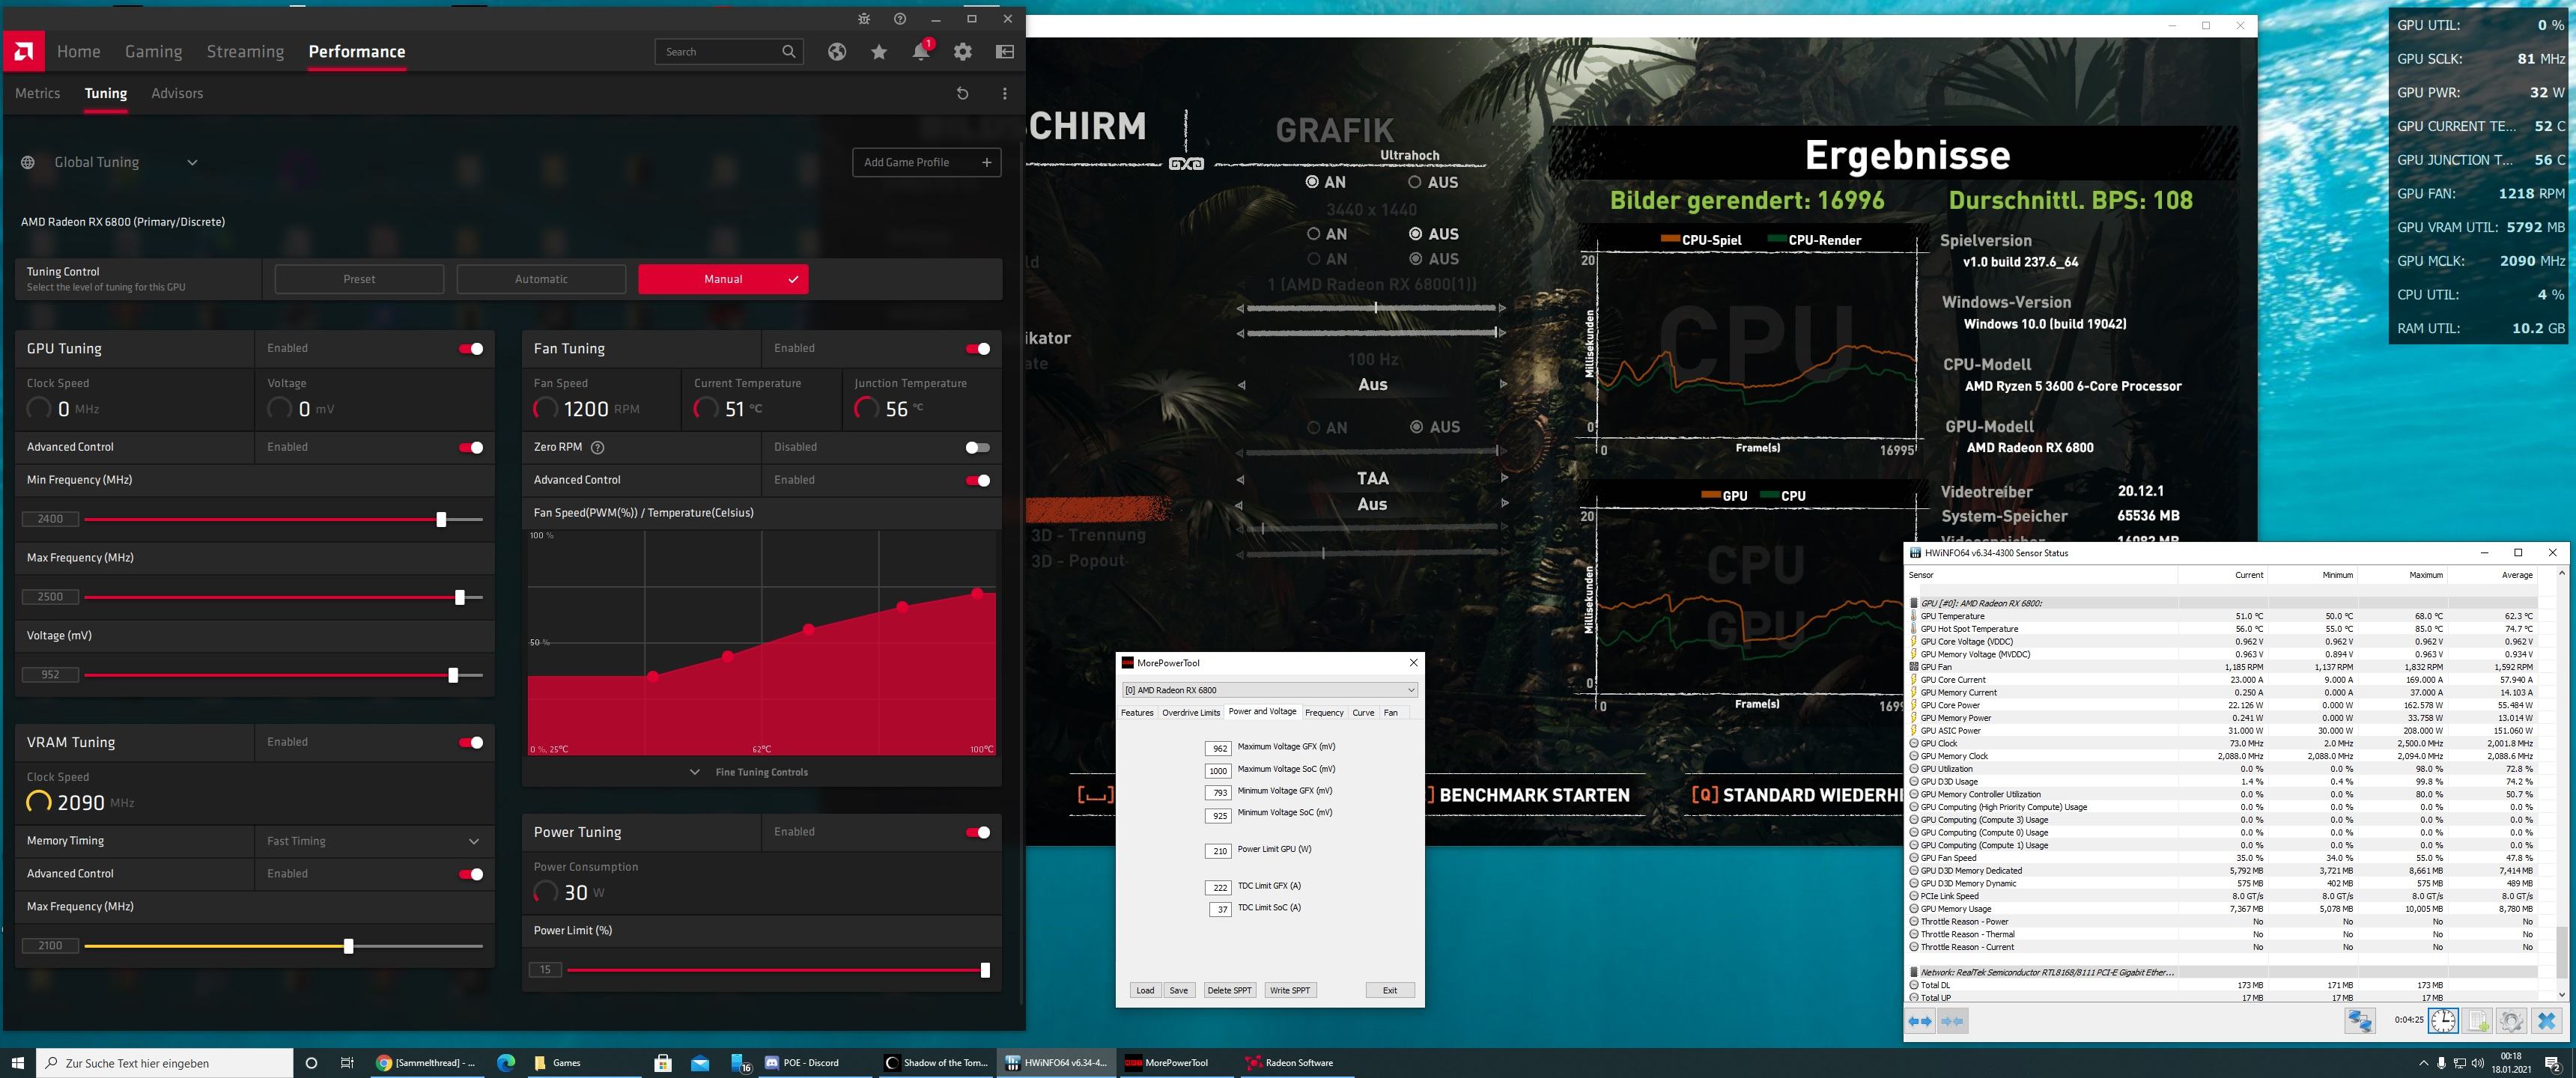Toggle VRAM Advanced Control switch
The height and width of the screenshot is (1078, 2576).
[x=471, y=875]
